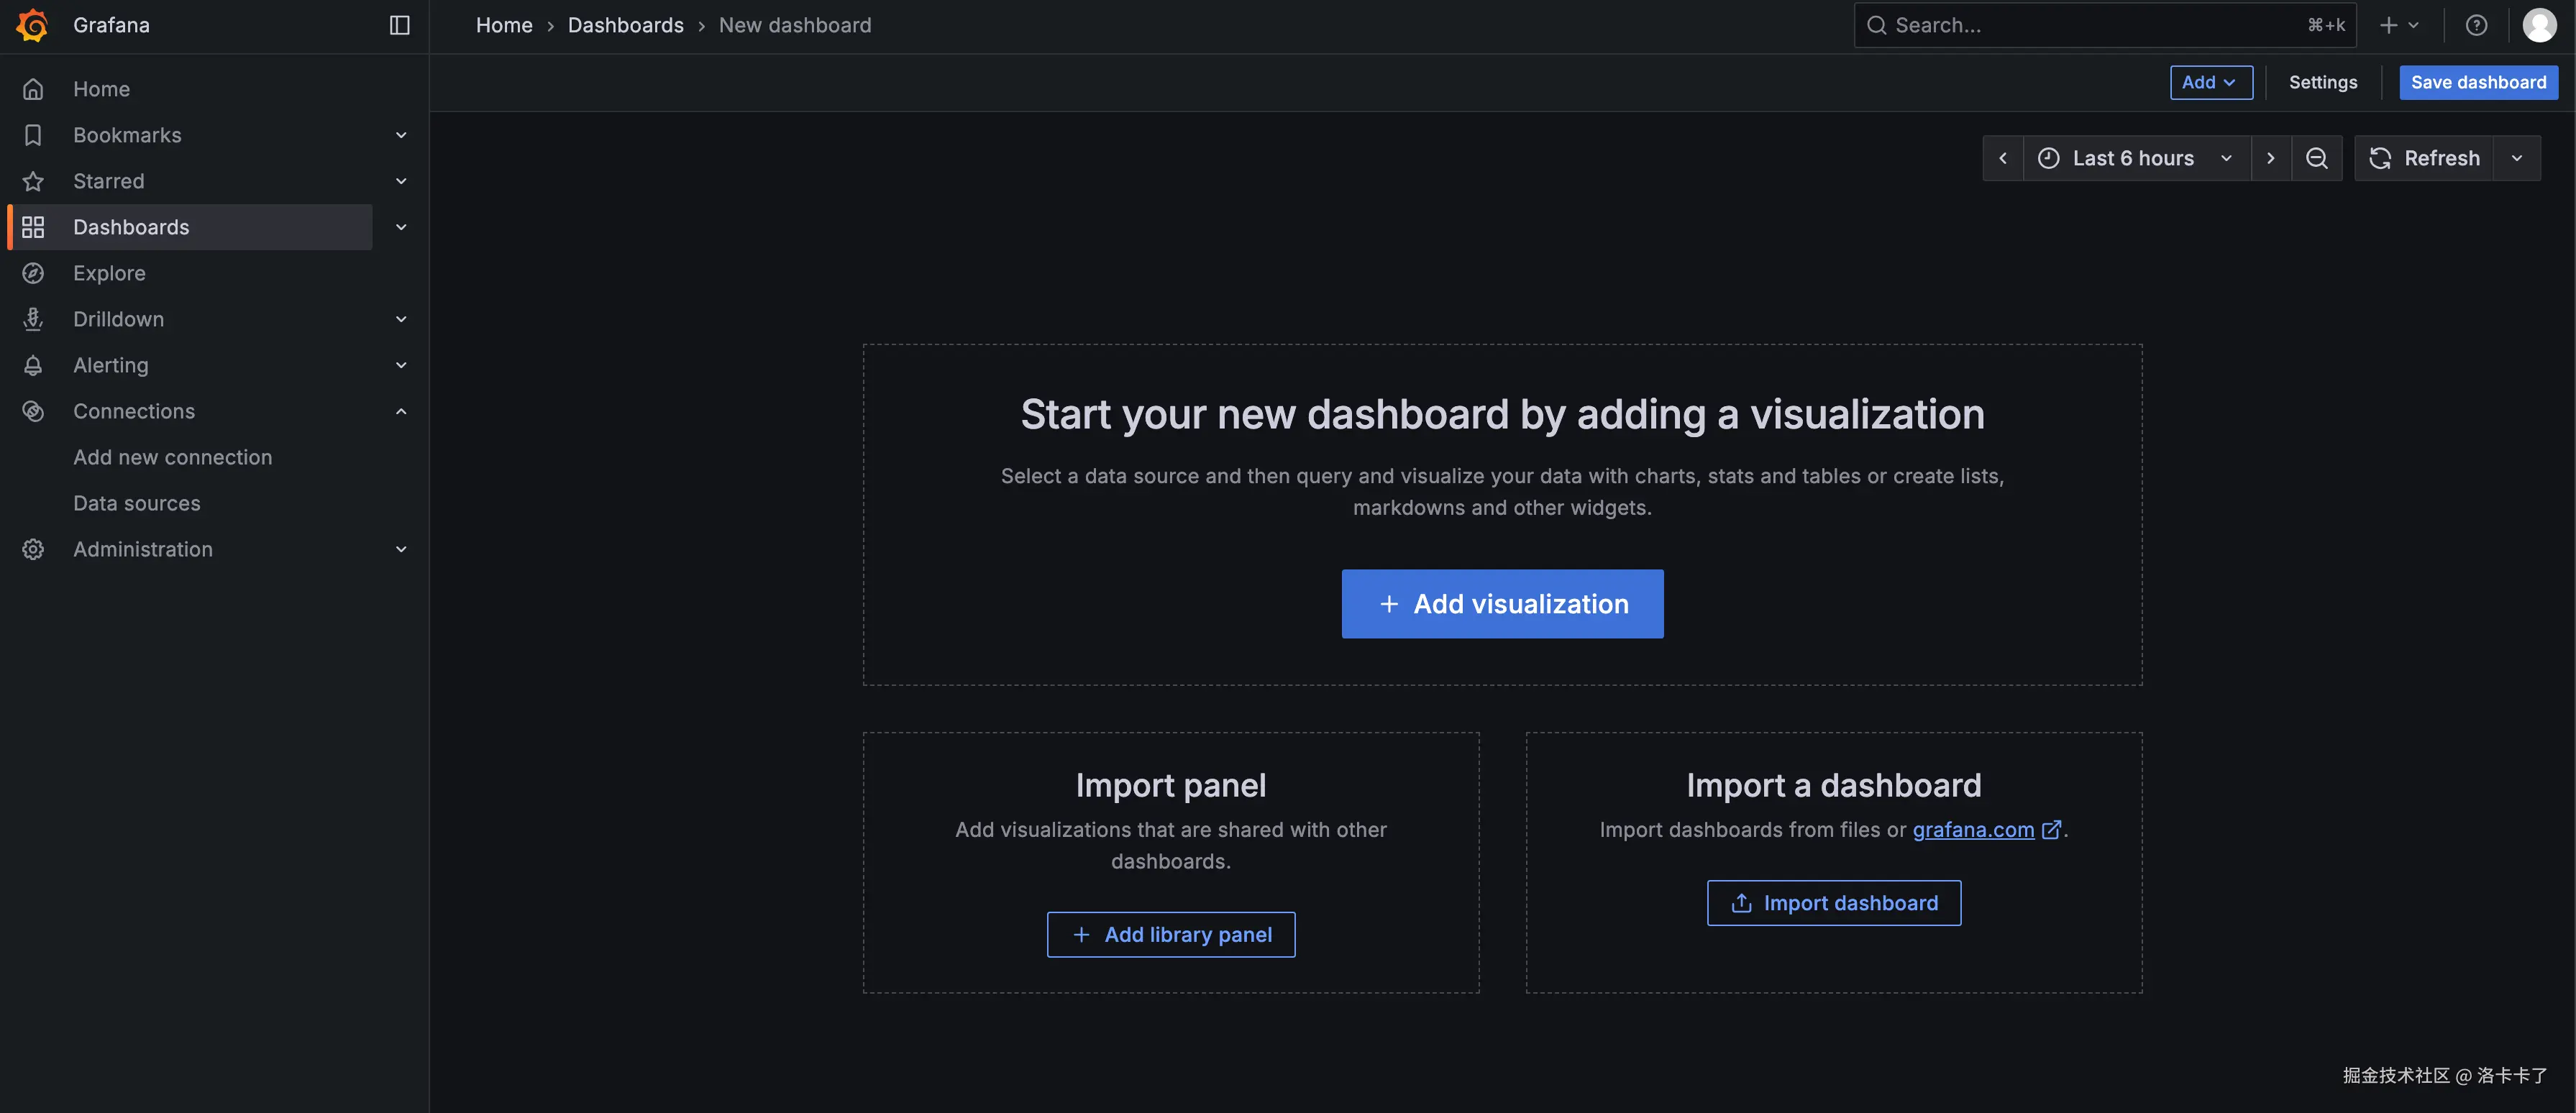Screen dimensions: 2576x1113
Task: Open the user profile avatar
Action: (2539, 25)
